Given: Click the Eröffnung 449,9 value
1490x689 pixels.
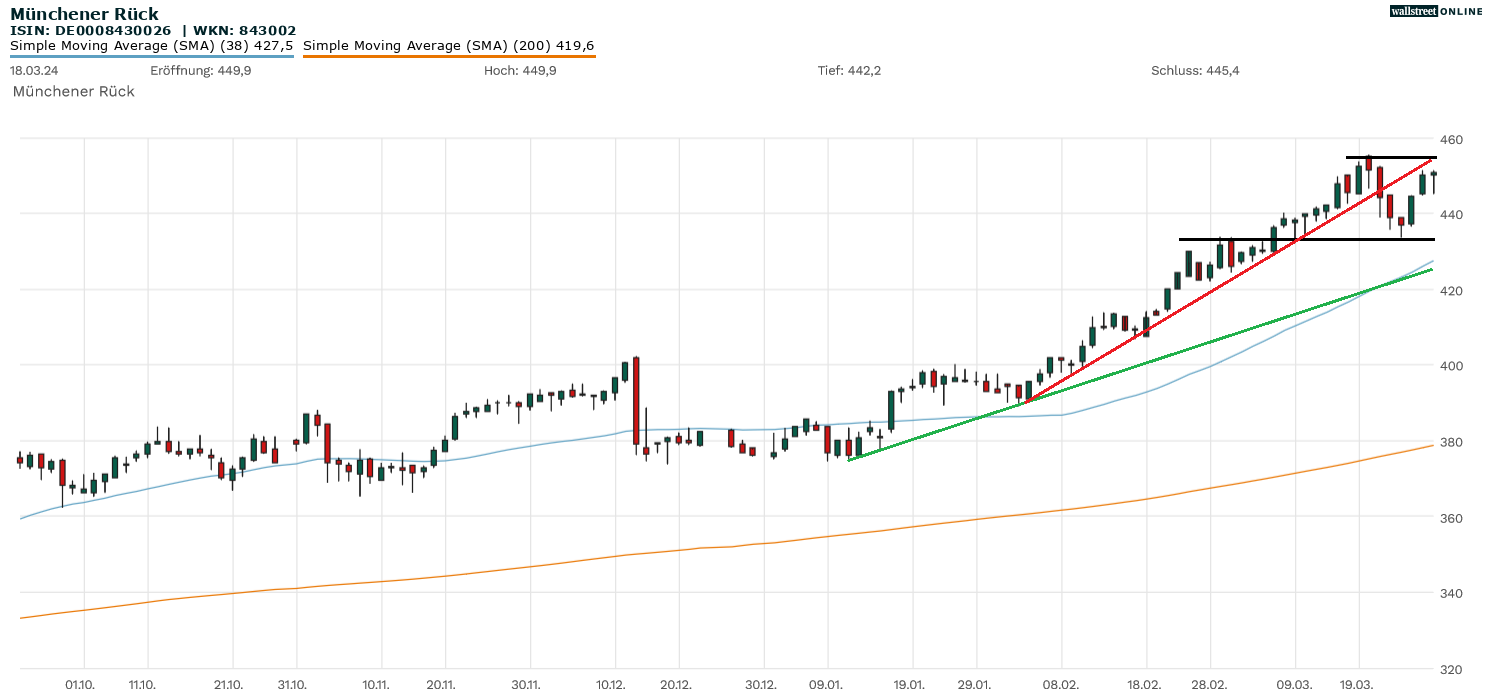Looking at the screenshot, I should coord(200,70).
